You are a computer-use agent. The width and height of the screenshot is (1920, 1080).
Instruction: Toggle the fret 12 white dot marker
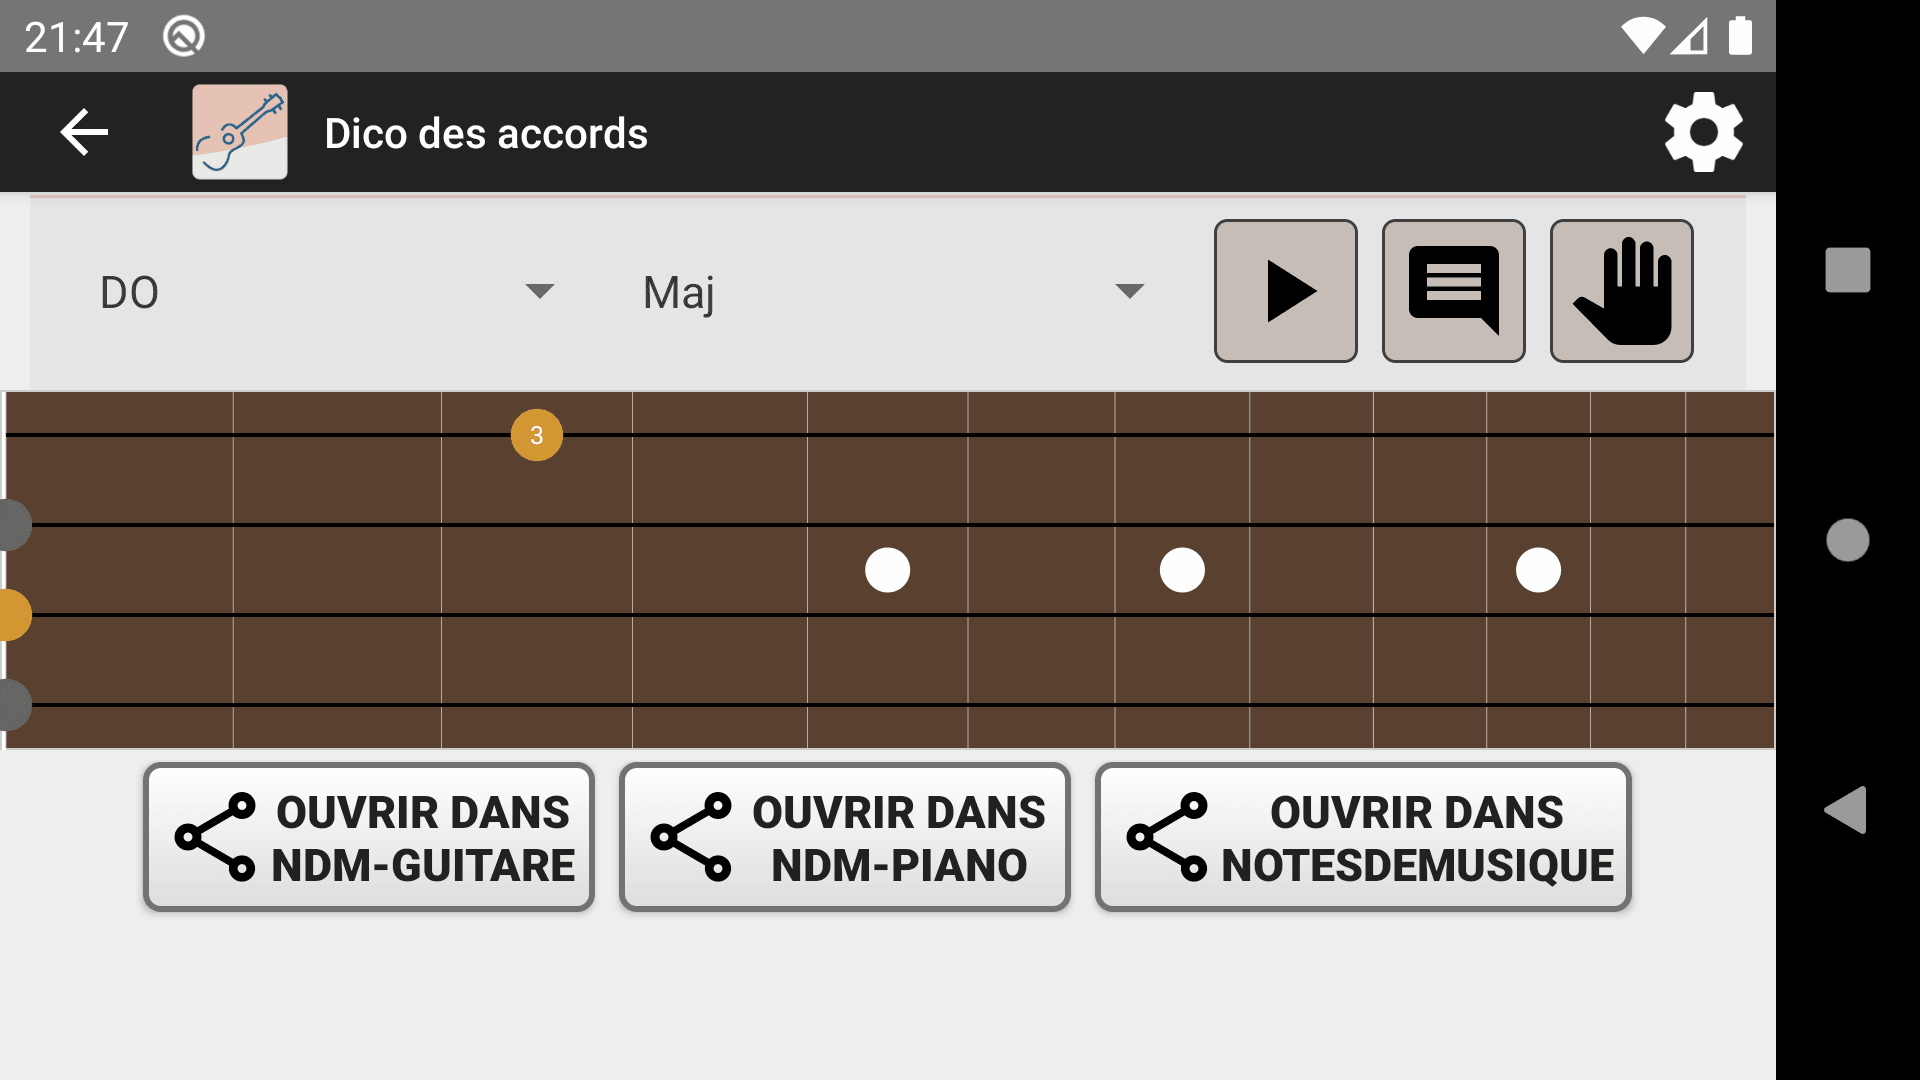[x=1539, y=570]
